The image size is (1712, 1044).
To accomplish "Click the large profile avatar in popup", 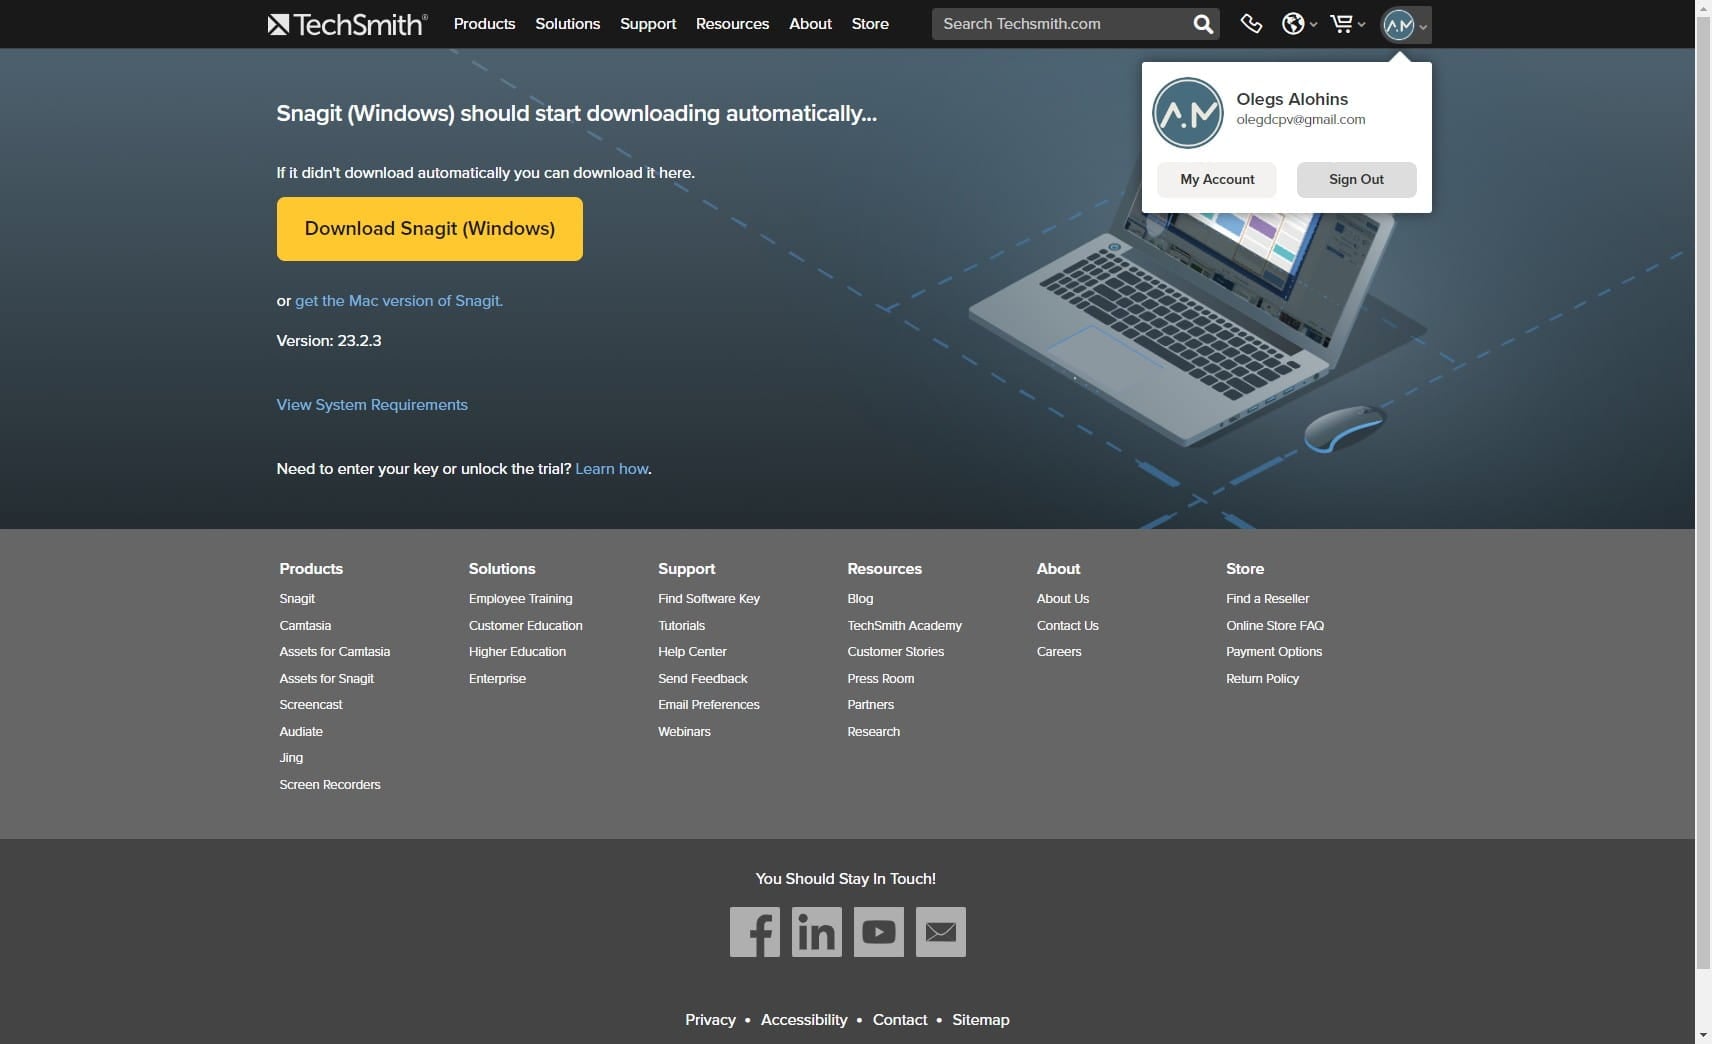I will click(x=1187, y=113).
